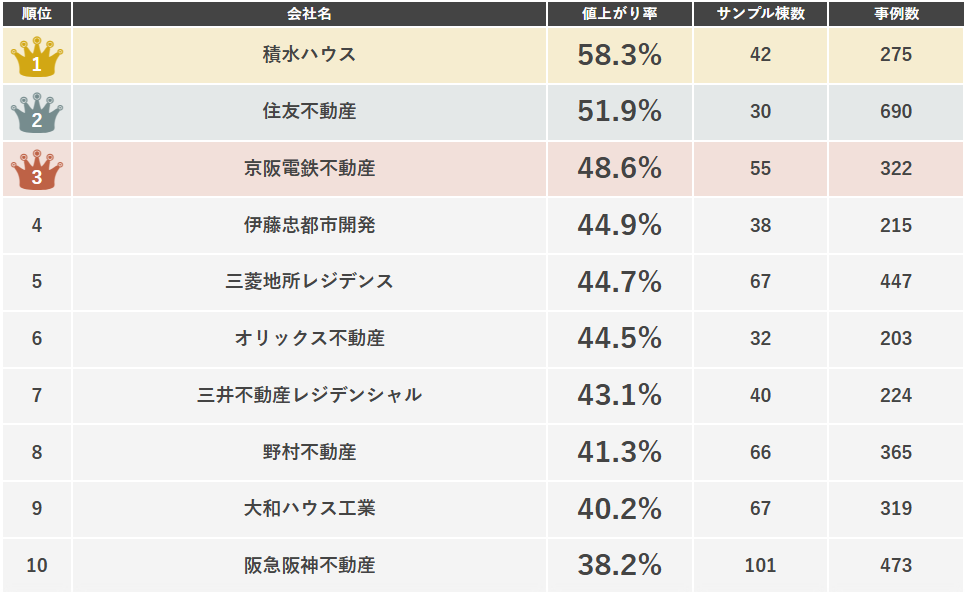Choose 三菱地所レジデンス company name
965x592 pixels.
[310, 281]
